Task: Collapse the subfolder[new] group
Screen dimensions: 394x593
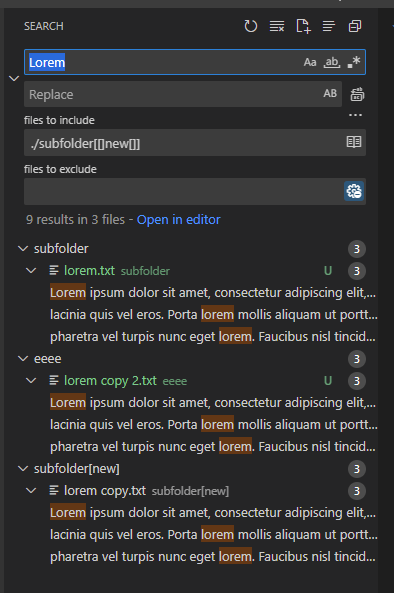Action: pos(23,469)
